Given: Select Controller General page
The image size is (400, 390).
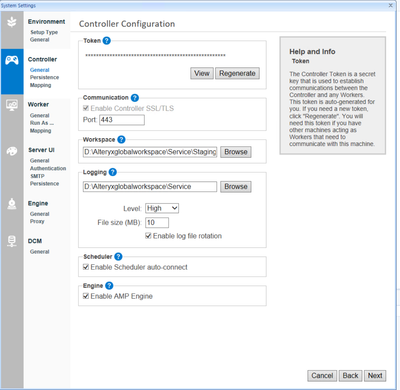Looking at the screenshot, I should coord(39,70).
